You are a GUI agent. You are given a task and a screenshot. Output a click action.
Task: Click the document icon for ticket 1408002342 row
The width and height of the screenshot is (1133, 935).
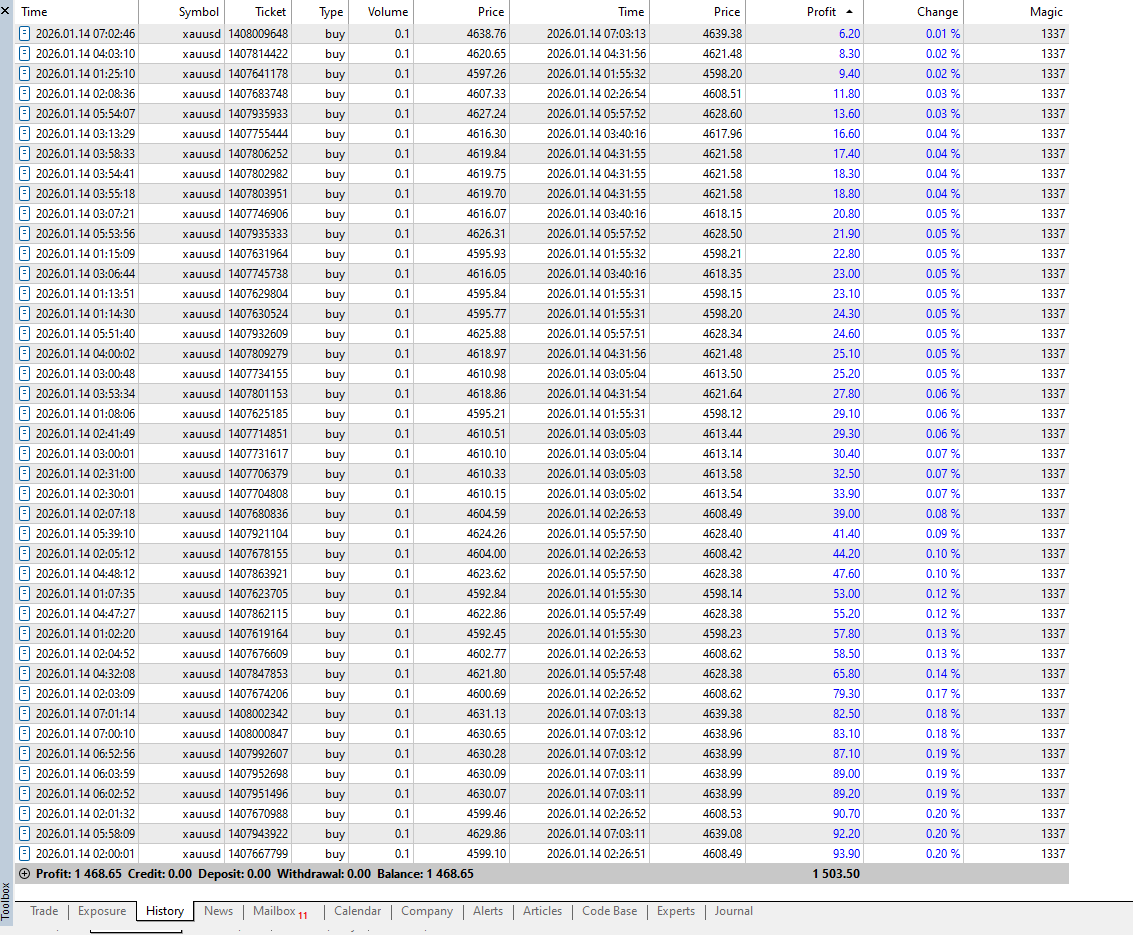(25, 713)
